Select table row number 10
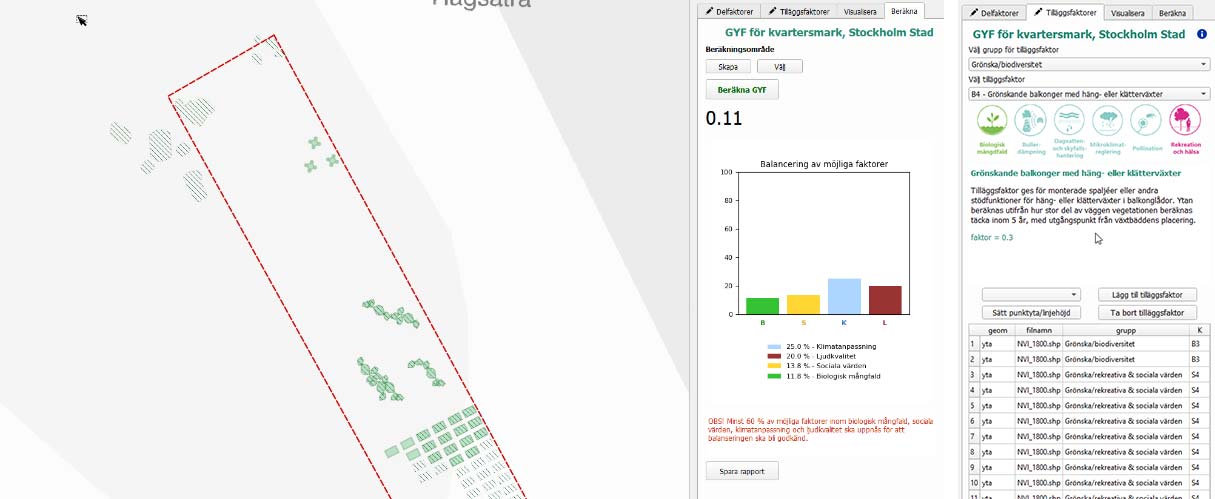Screen dimensions: 1215x499 pos(974,483)
